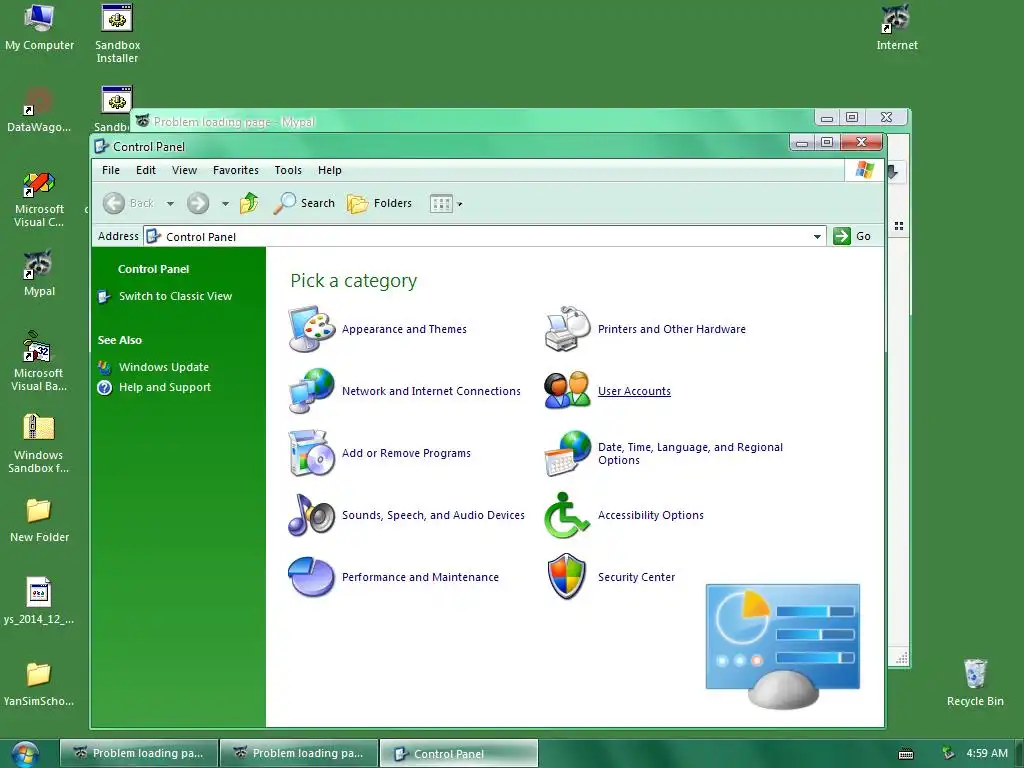Click the Appearance and Themes text link
Image resolution: width=1024 pixels, height=768 pixels.
click(404, 329)
